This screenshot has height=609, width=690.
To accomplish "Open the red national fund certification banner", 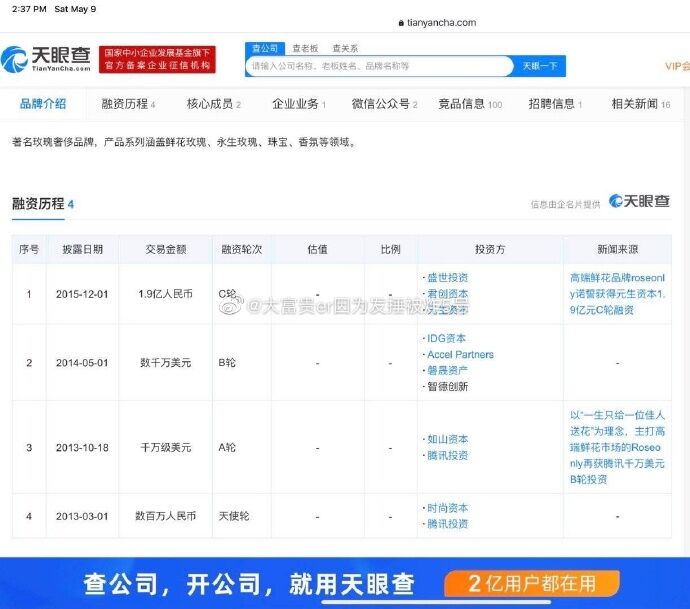I will coord(157,59).
